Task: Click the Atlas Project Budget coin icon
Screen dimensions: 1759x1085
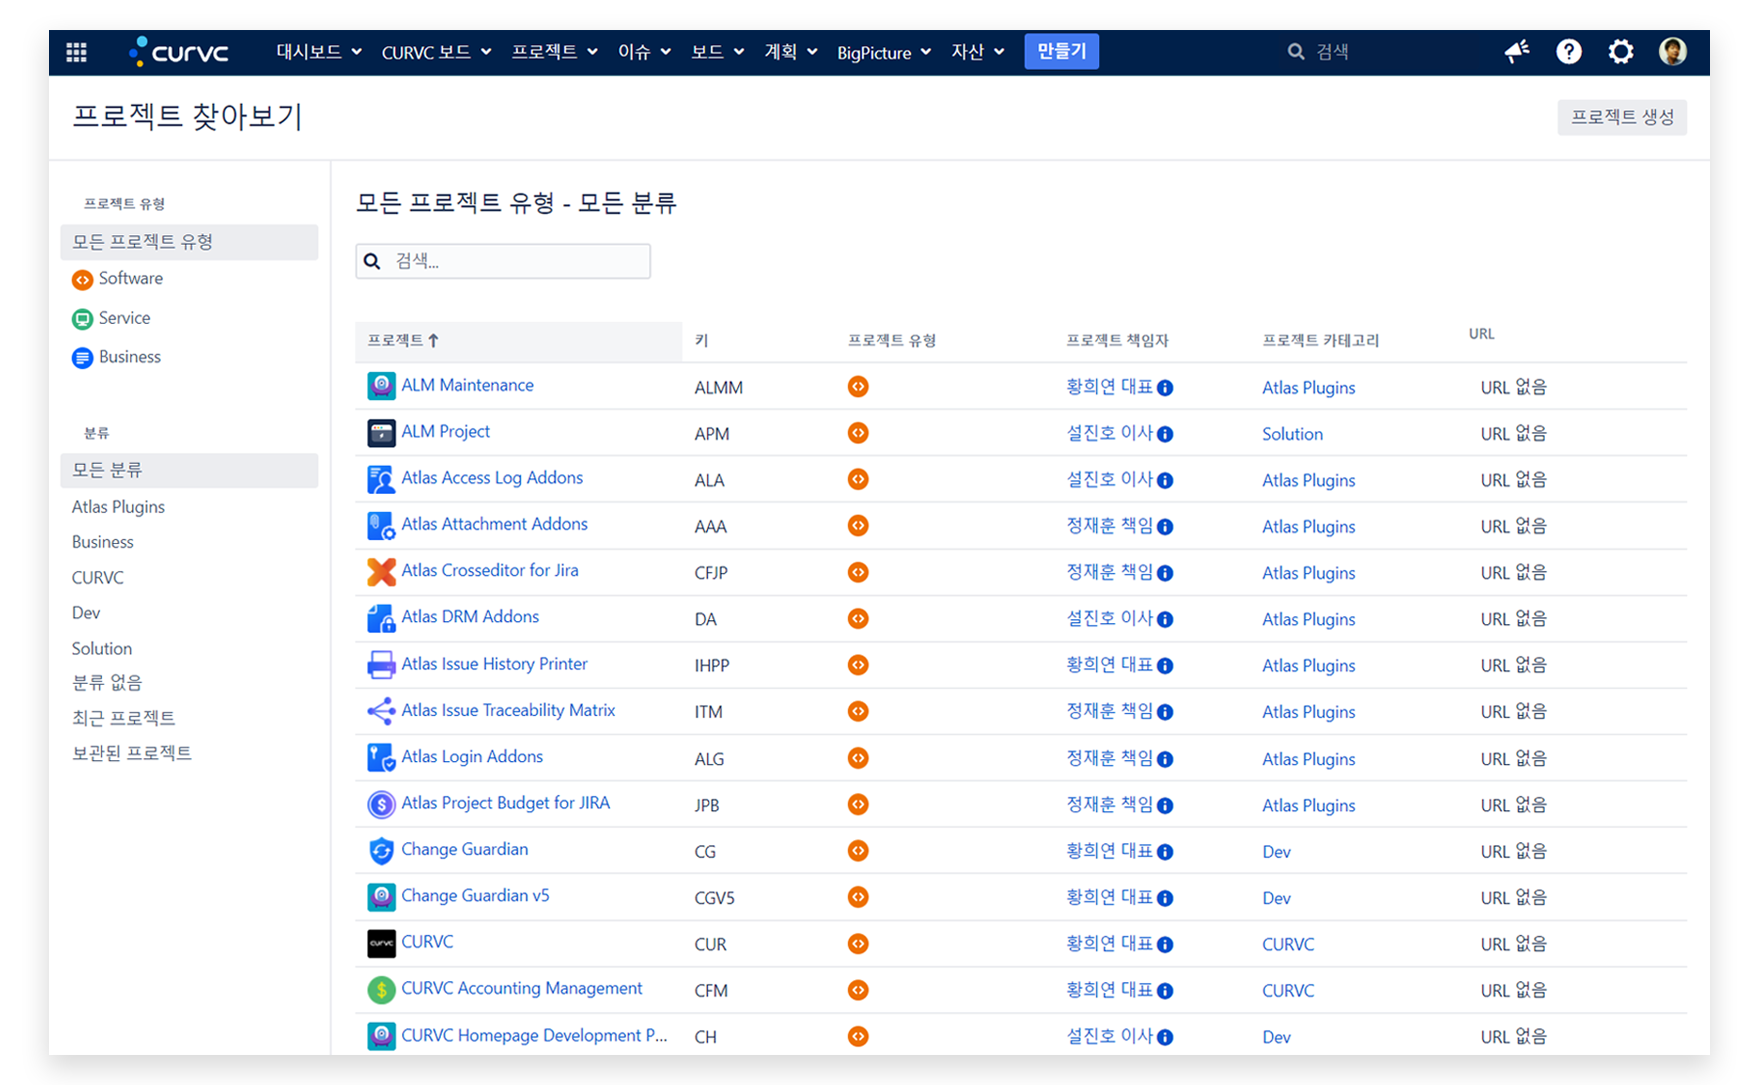Action: coord(381,804)
